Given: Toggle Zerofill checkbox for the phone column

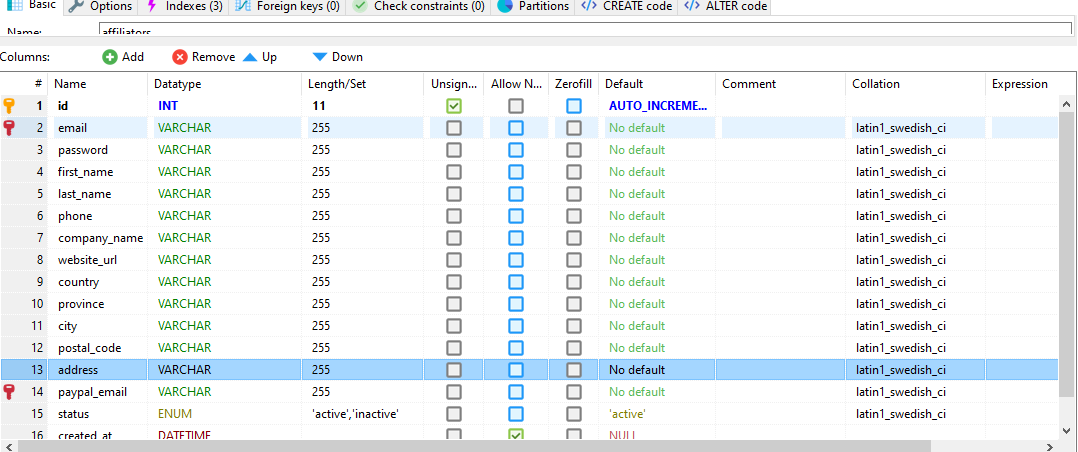Looking at the screenshot, I should [574, 216].
